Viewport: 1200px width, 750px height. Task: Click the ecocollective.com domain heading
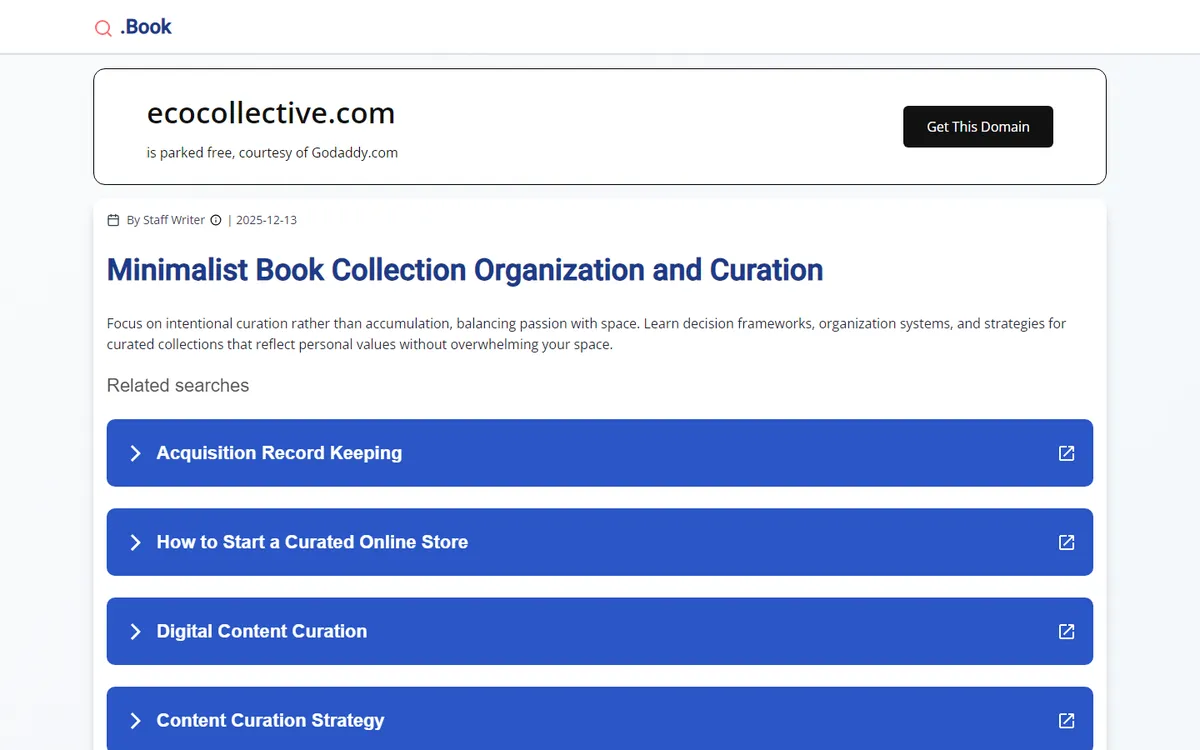coord(271,113)
